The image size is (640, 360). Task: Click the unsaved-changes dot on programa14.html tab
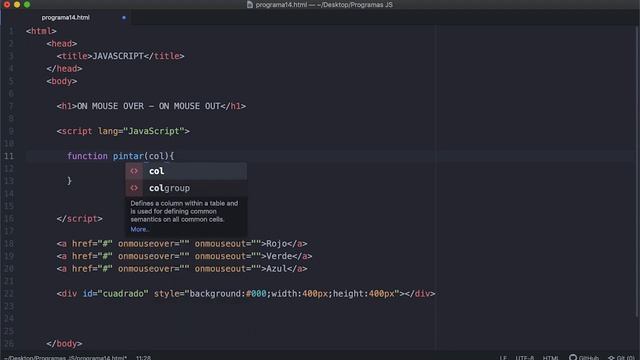tap(124, 18)
